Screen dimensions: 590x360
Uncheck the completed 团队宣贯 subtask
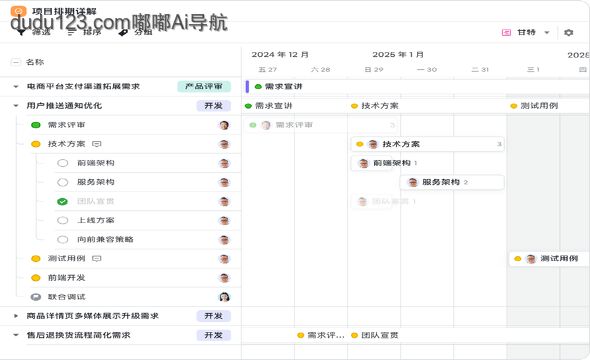point(62,202)
